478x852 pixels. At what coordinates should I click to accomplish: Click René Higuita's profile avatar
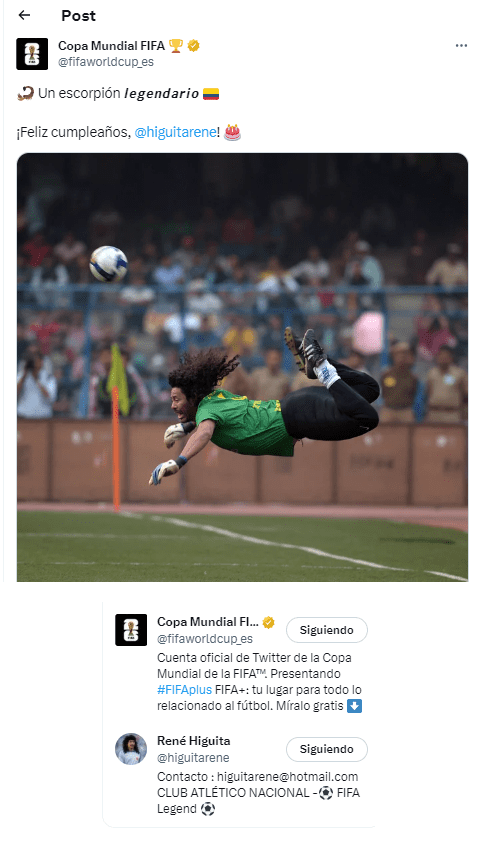coord(131,749)
